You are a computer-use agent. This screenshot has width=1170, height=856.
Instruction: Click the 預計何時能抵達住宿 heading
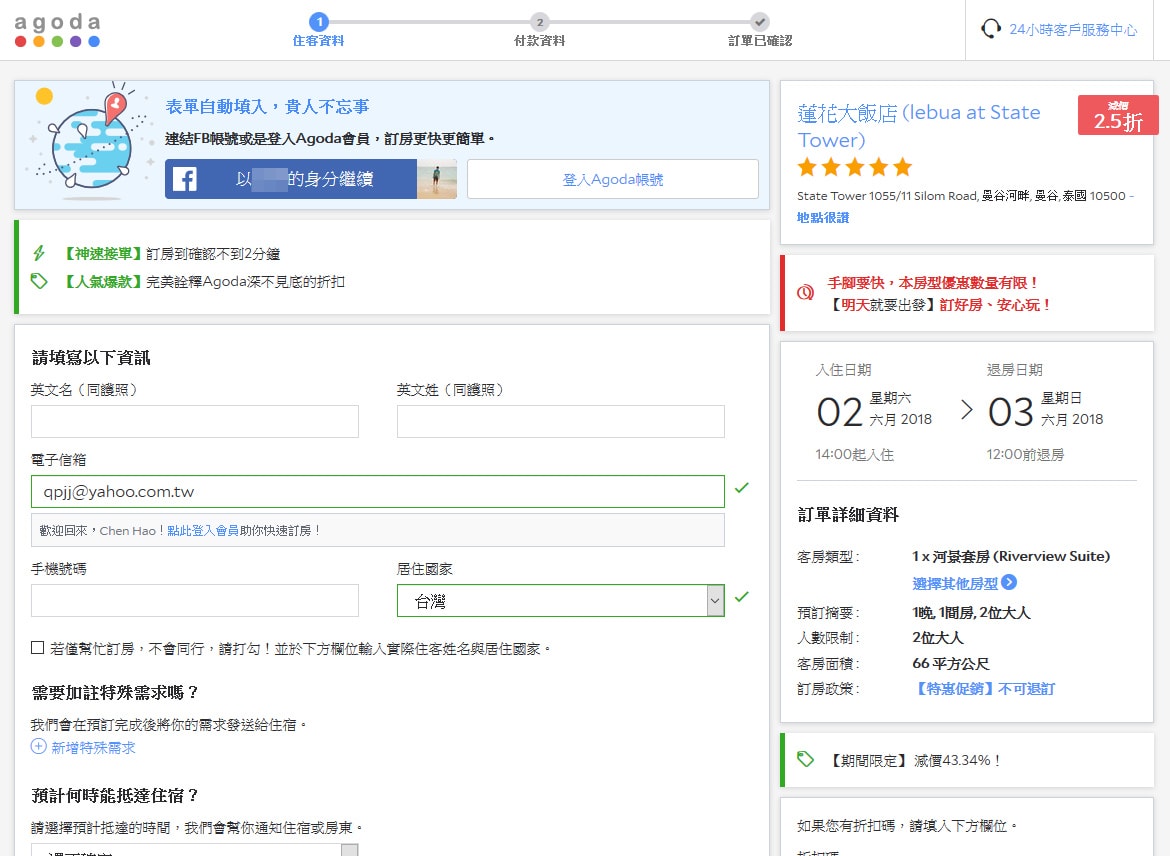[x=115, y=796]
